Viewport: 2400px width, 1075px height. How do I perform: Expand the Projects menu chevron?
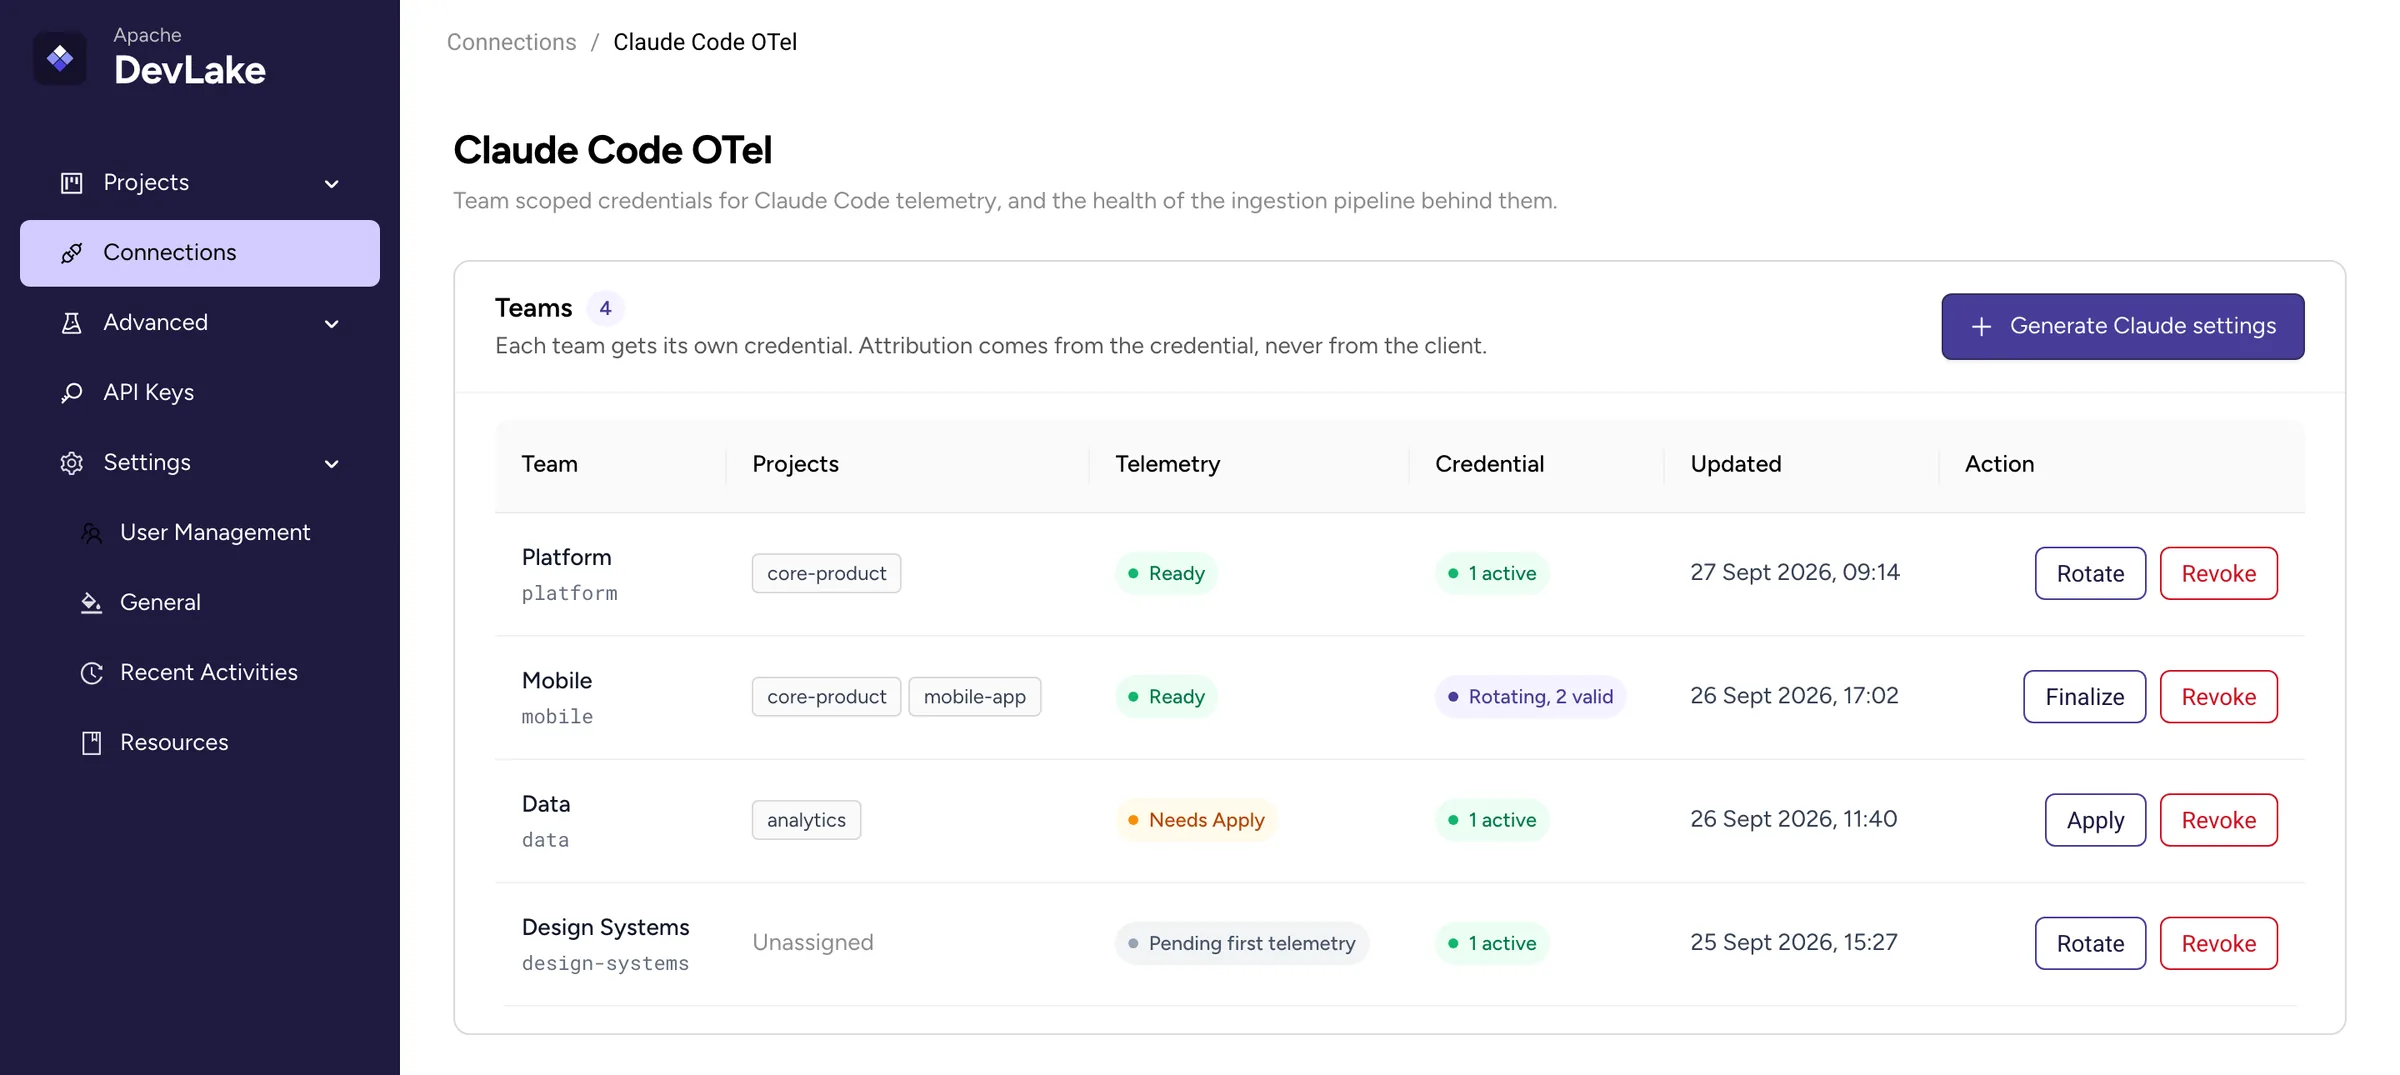(332, 184)
